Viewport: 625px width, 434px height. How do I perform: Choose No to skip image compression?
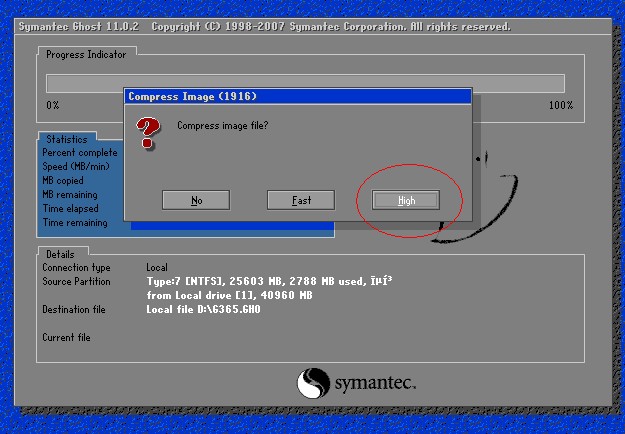pyautogui.click(x=196, y=200)
